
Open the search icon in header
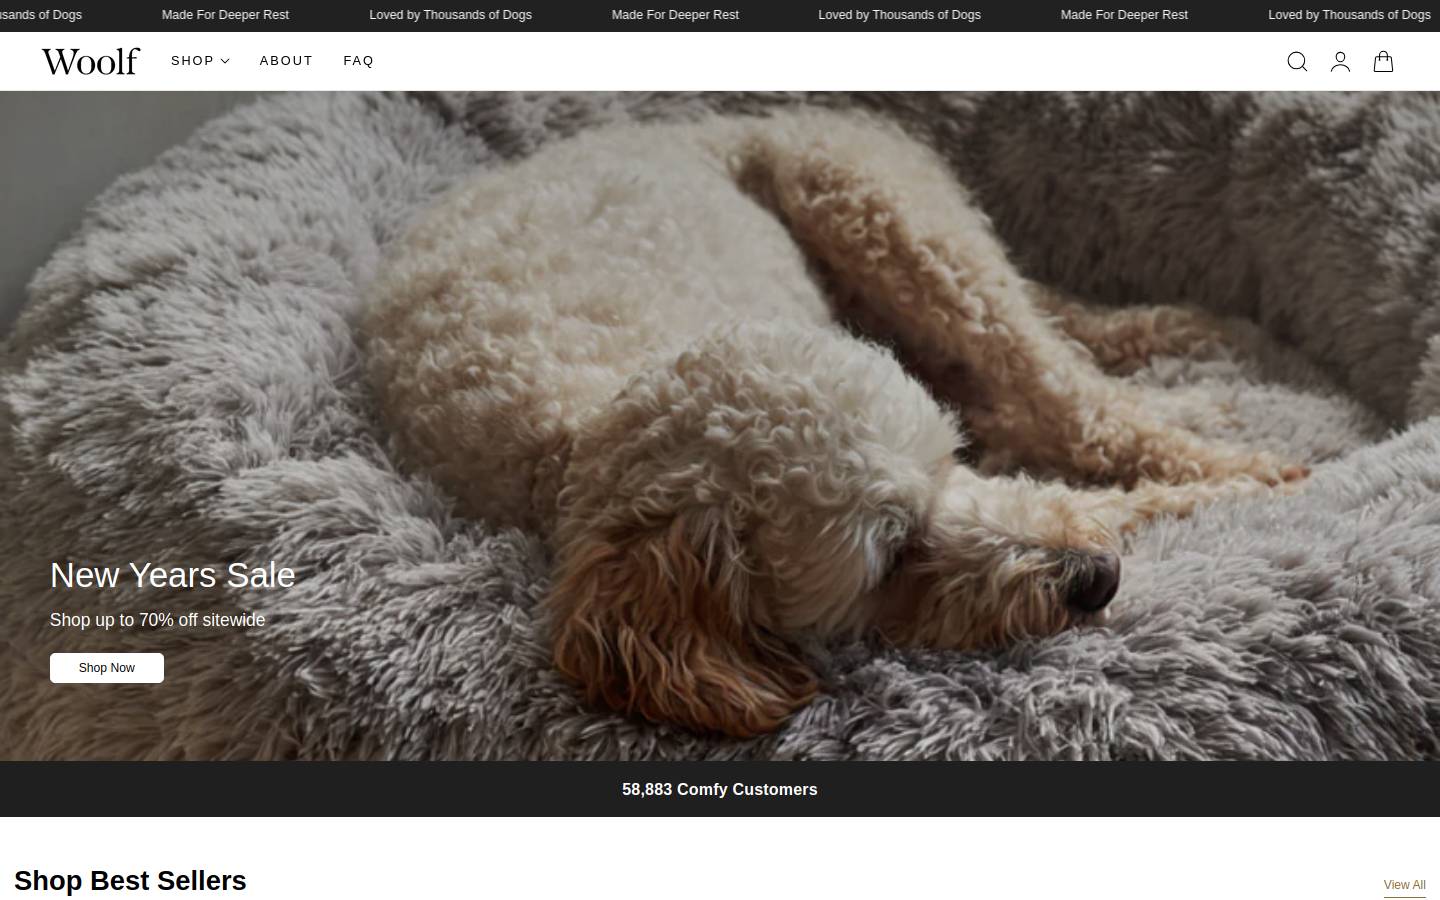click(1297, 62)
